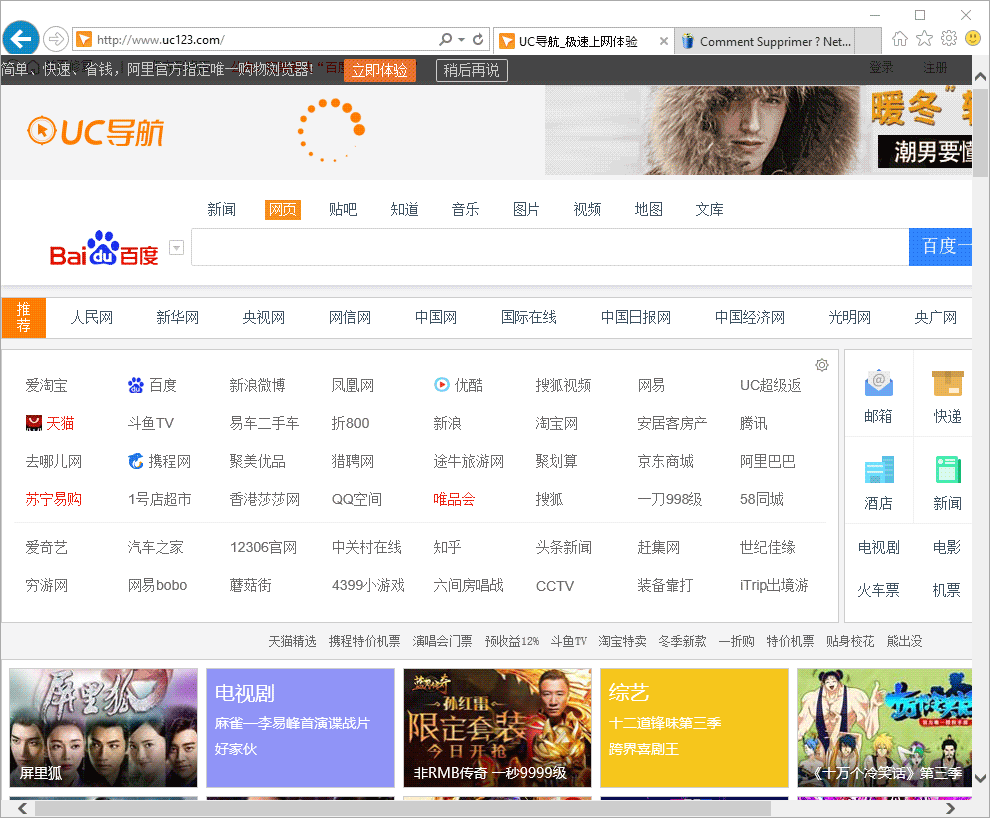Open 新华网 link
This screenshot has height=818, width=990.
click(x=177, y=317)
